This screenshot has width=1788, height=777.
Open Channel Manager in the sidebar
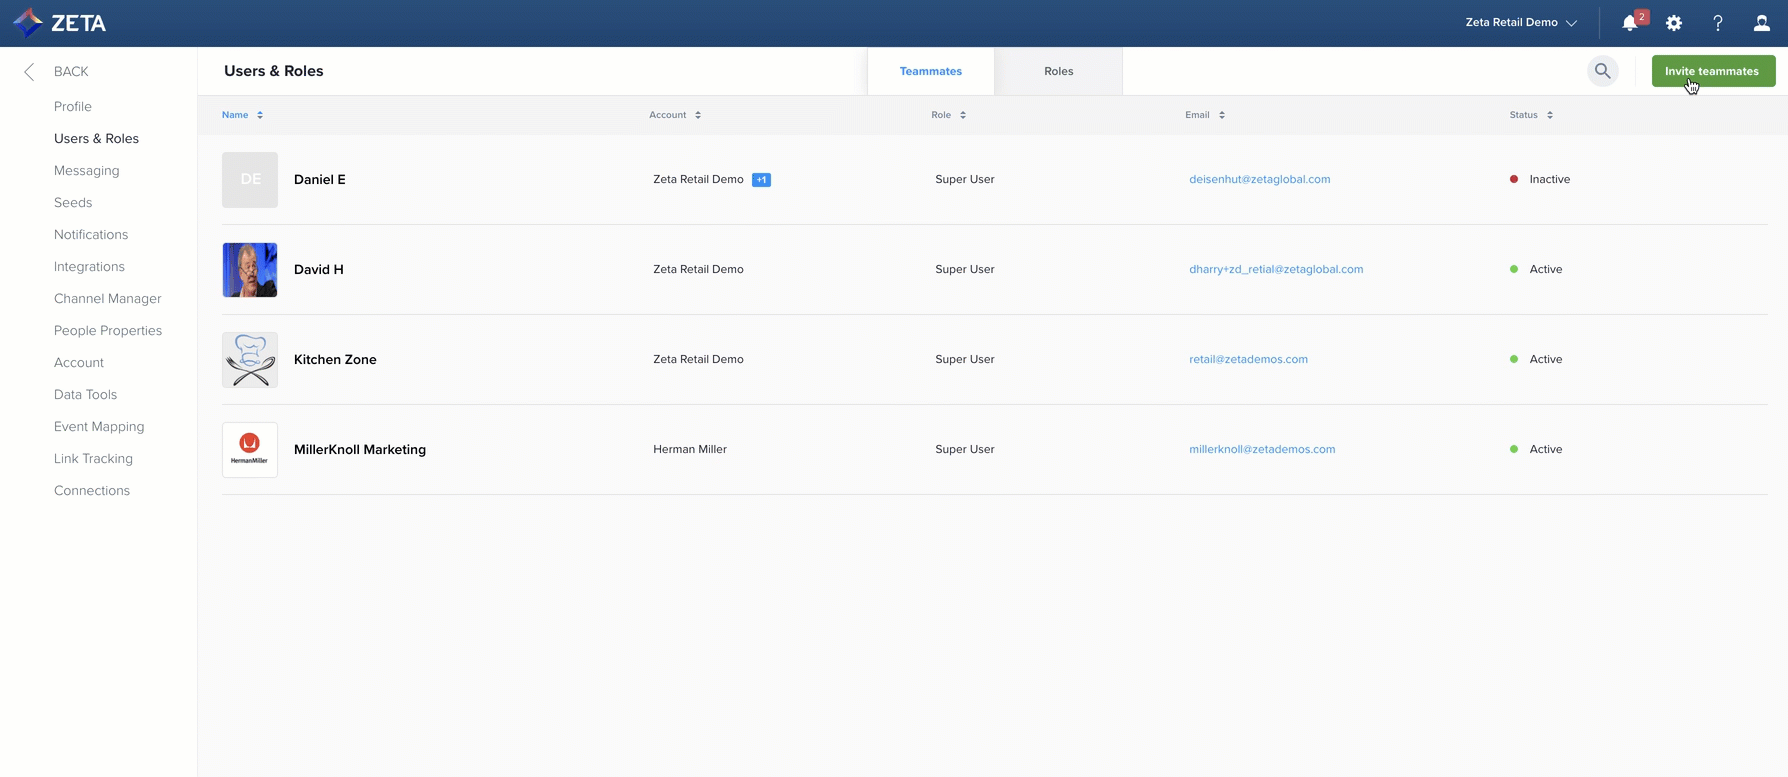point(107,298)
